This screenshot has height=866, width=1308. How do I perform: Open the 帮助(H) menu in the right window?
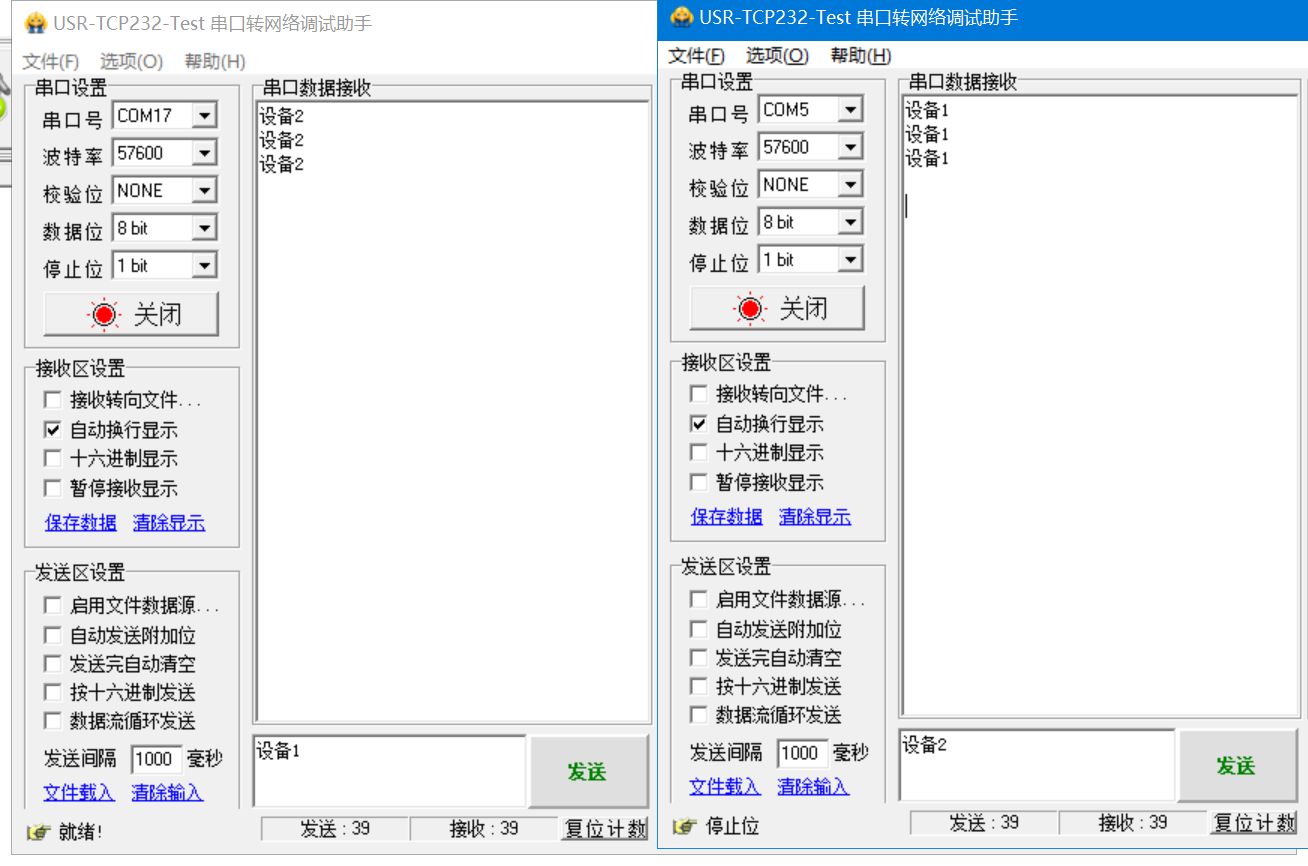pos(860,56)
